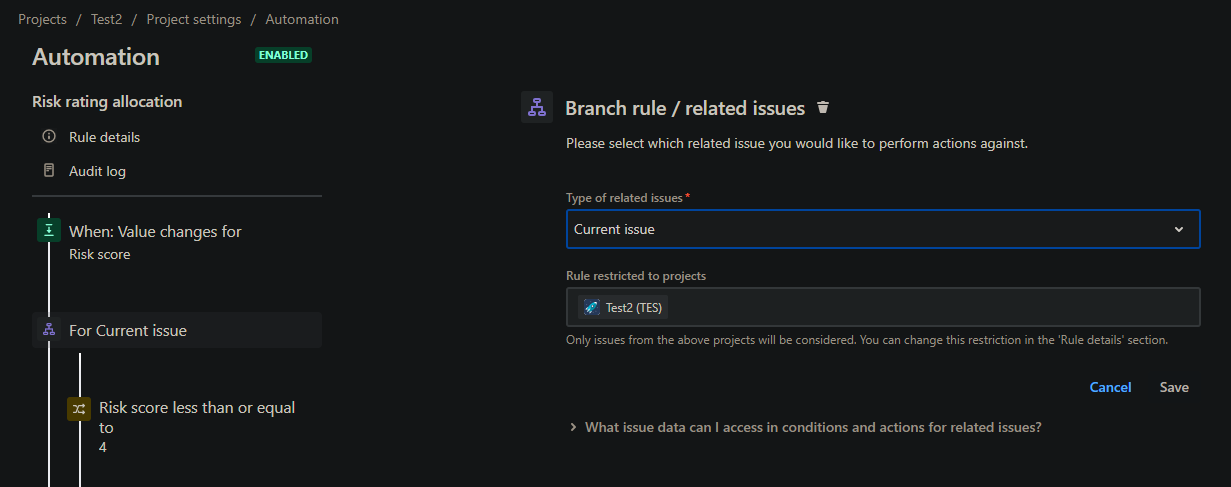Image resolution: width=1231 pixels, height=487 pixels.
Task: Click the purple branch icon beside heading
Action: tap(537, 107)
